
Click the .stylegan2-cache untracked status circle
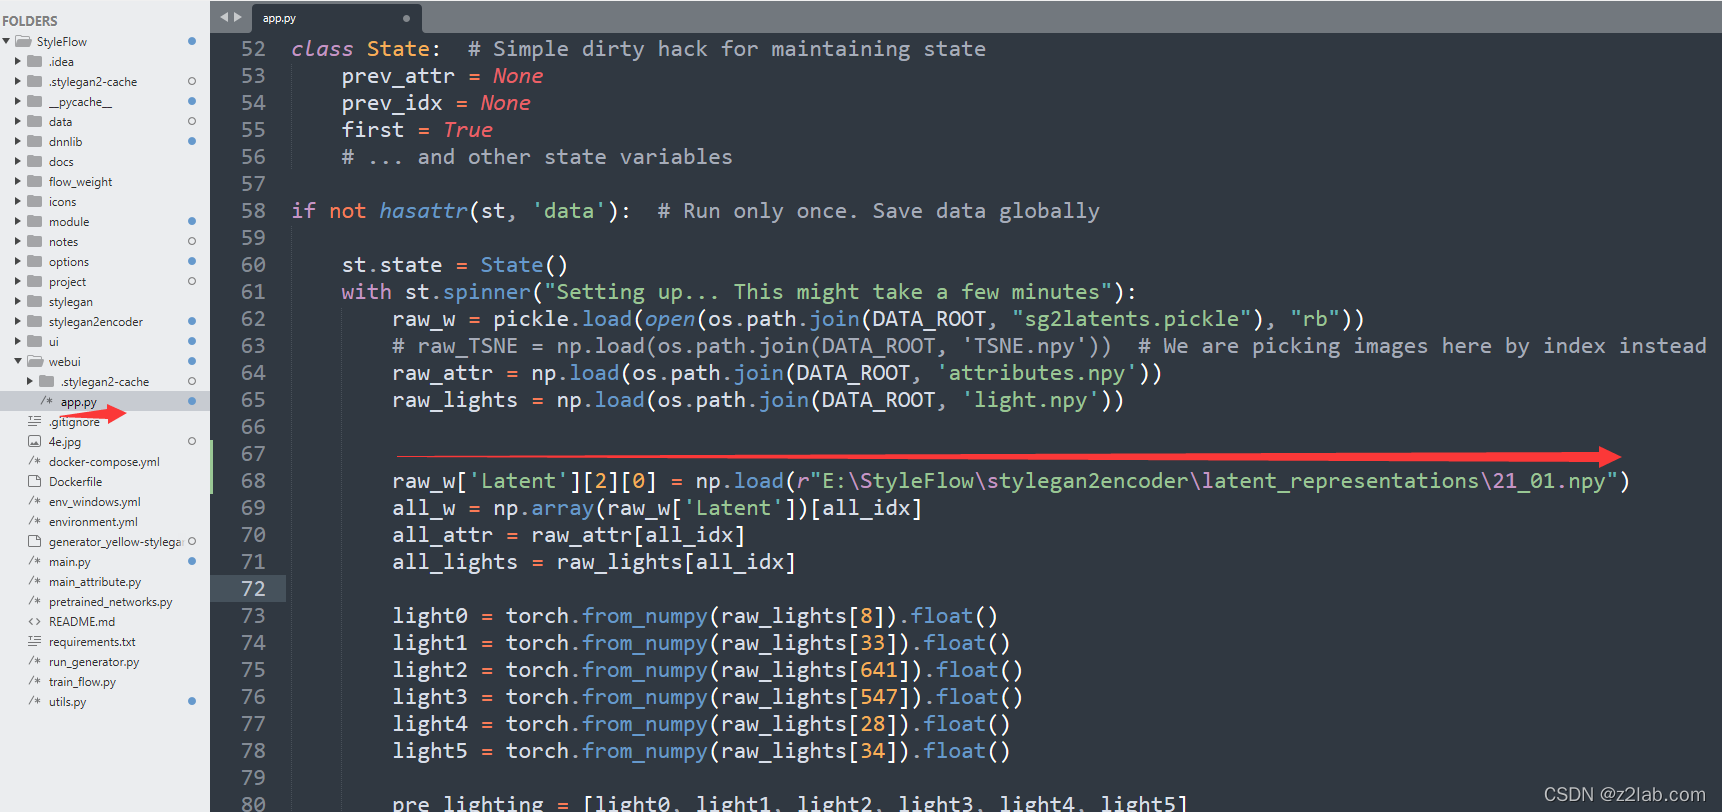click(x=192, y=81)
